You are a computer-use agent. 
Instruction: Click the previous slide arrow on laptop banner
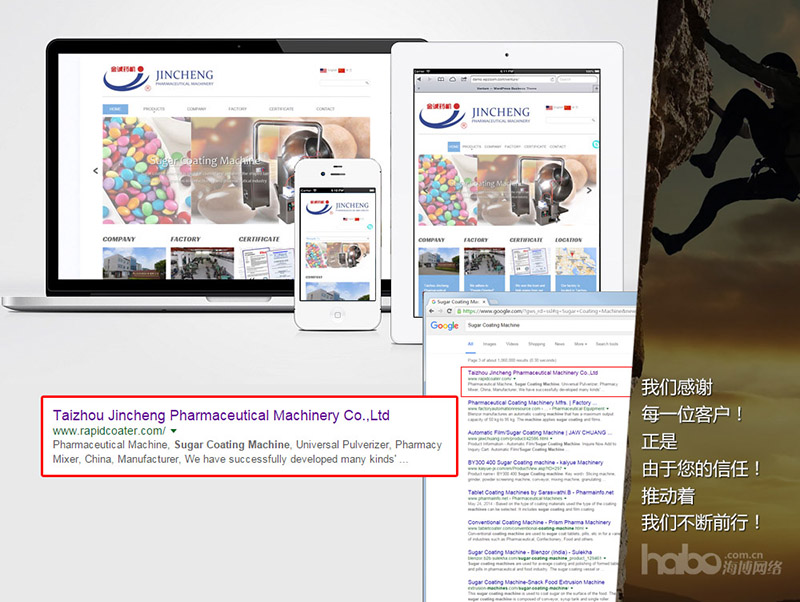tap(96, 171)
